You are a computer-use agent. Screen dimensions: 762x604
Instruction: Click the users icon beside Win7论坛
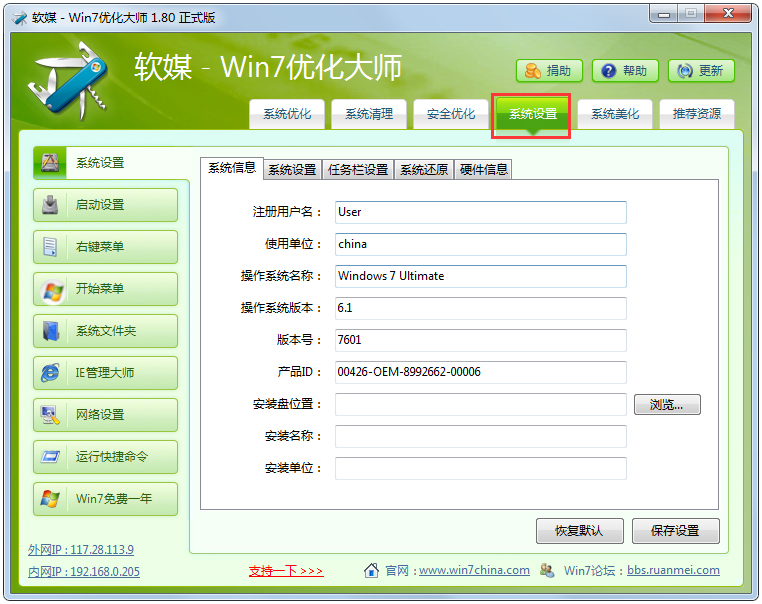[547, 570]
